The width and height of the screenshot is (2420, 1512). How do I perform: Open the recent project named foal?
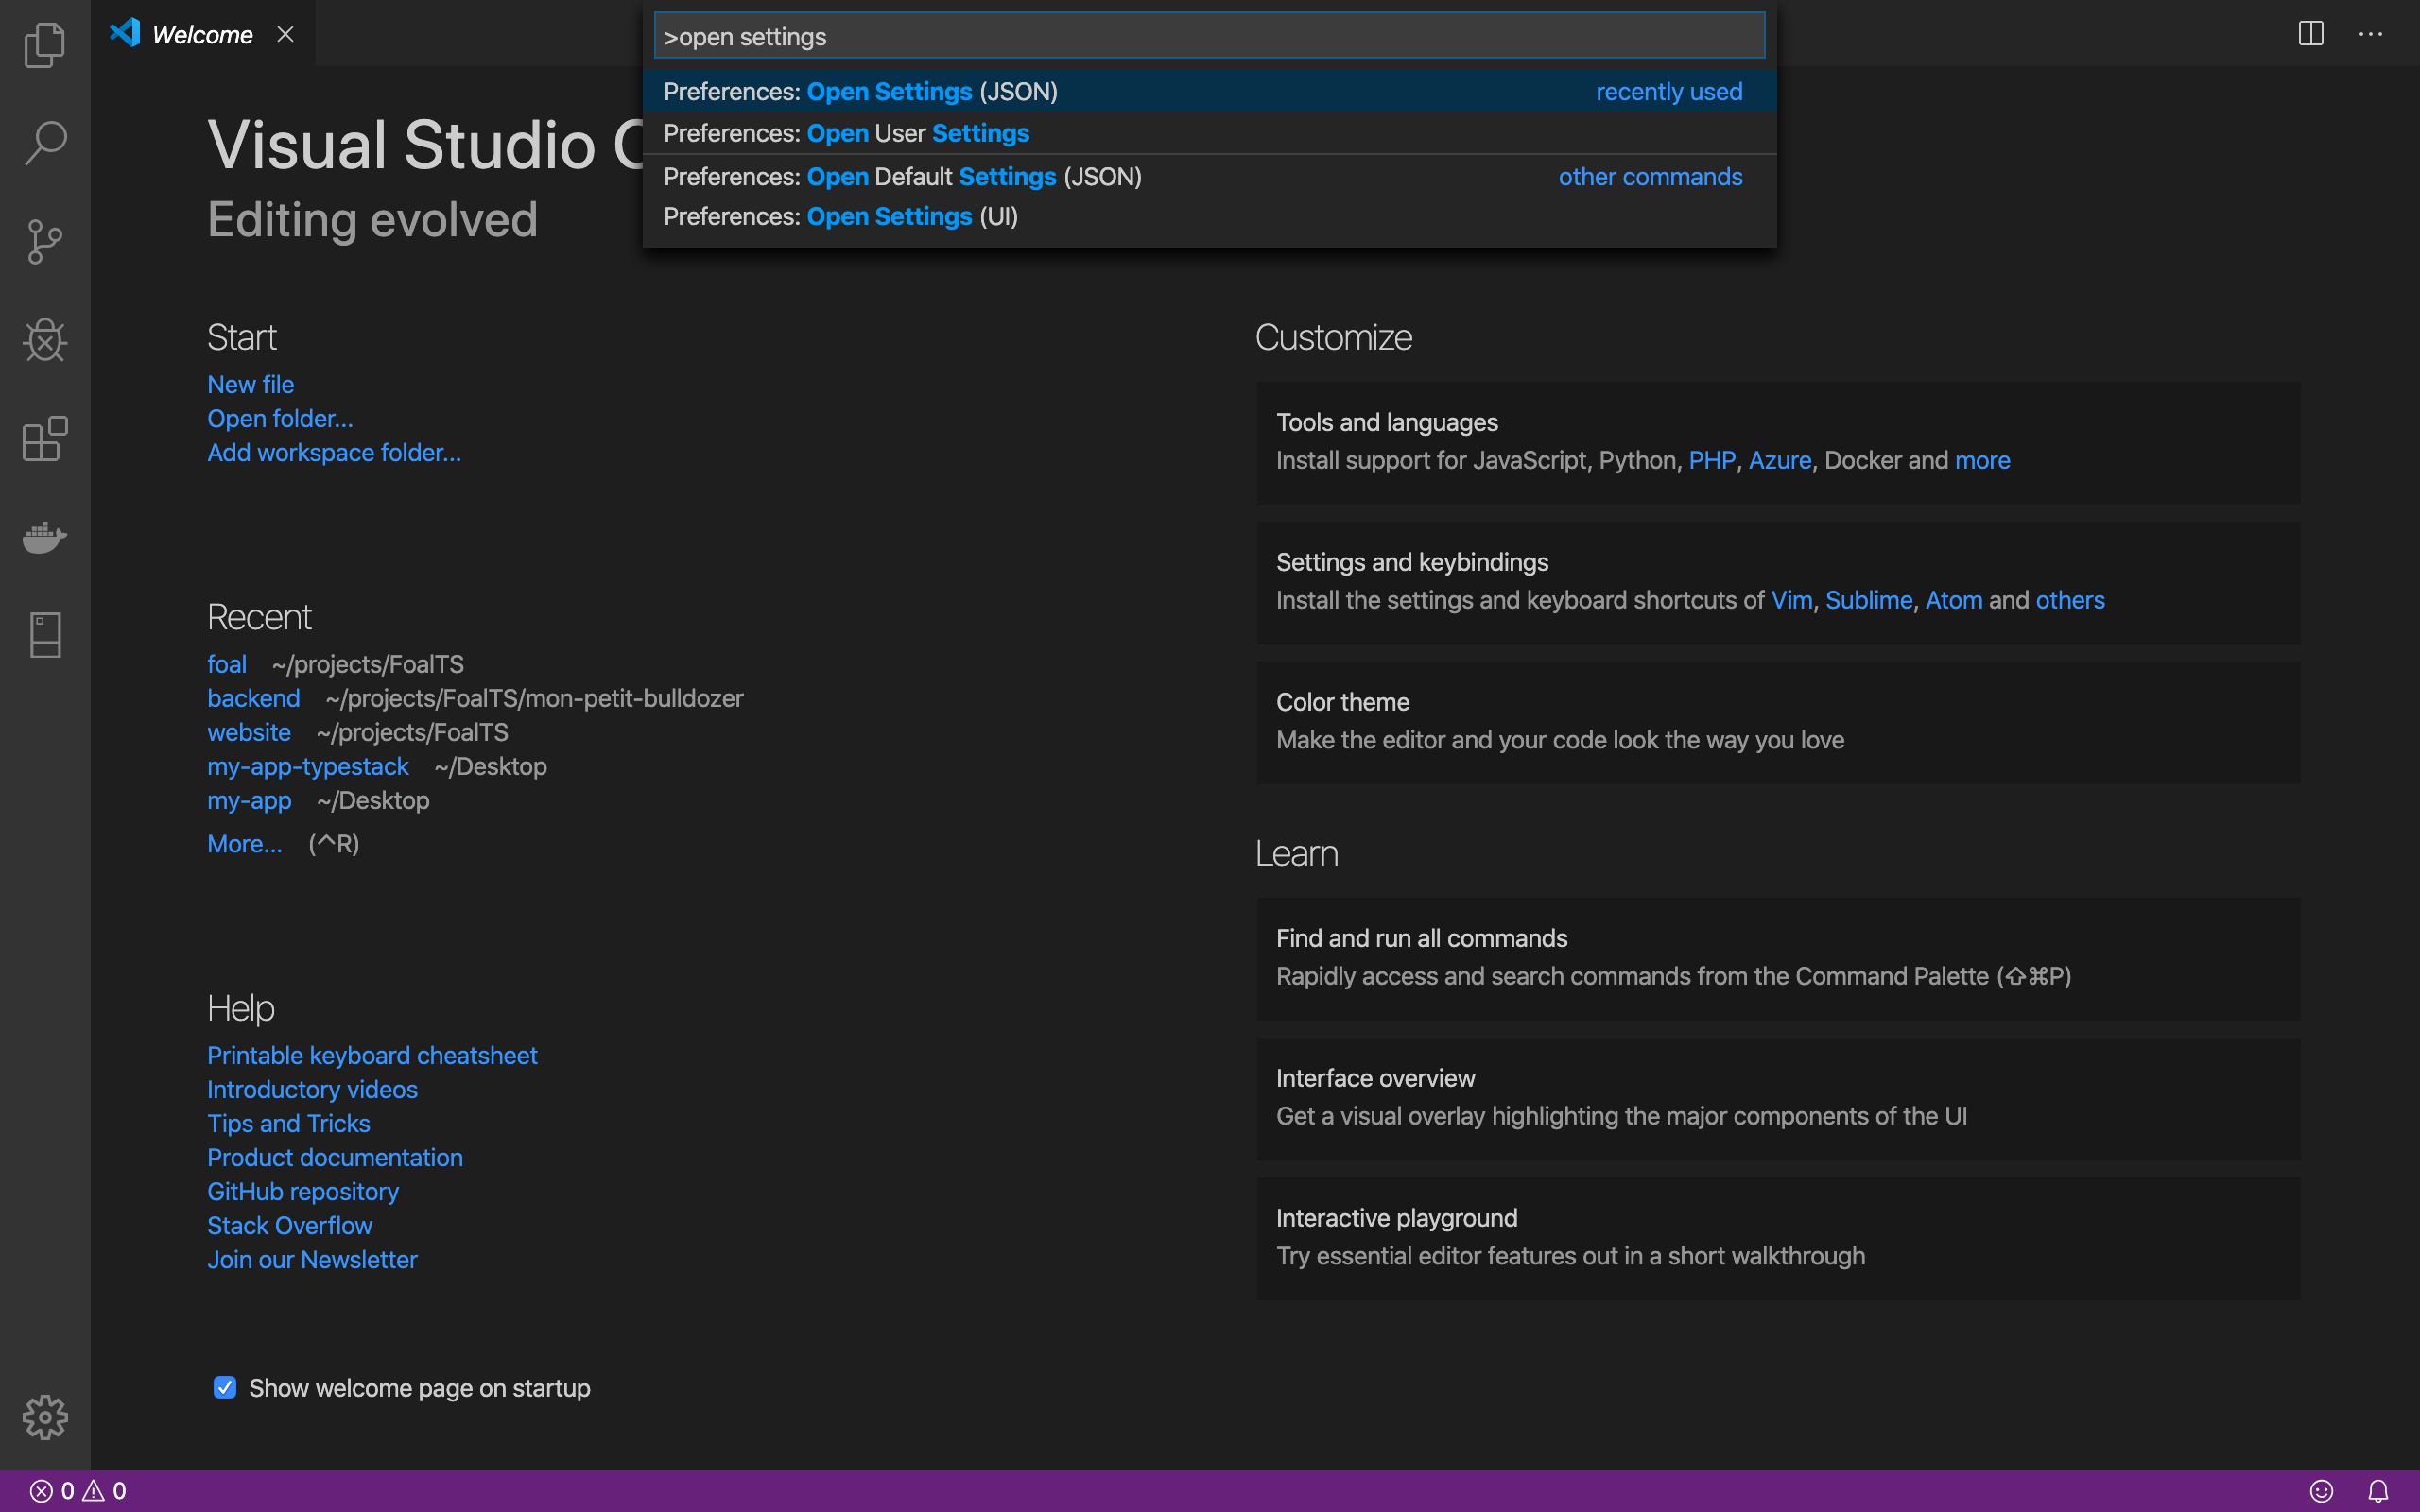tap(227, 663)
